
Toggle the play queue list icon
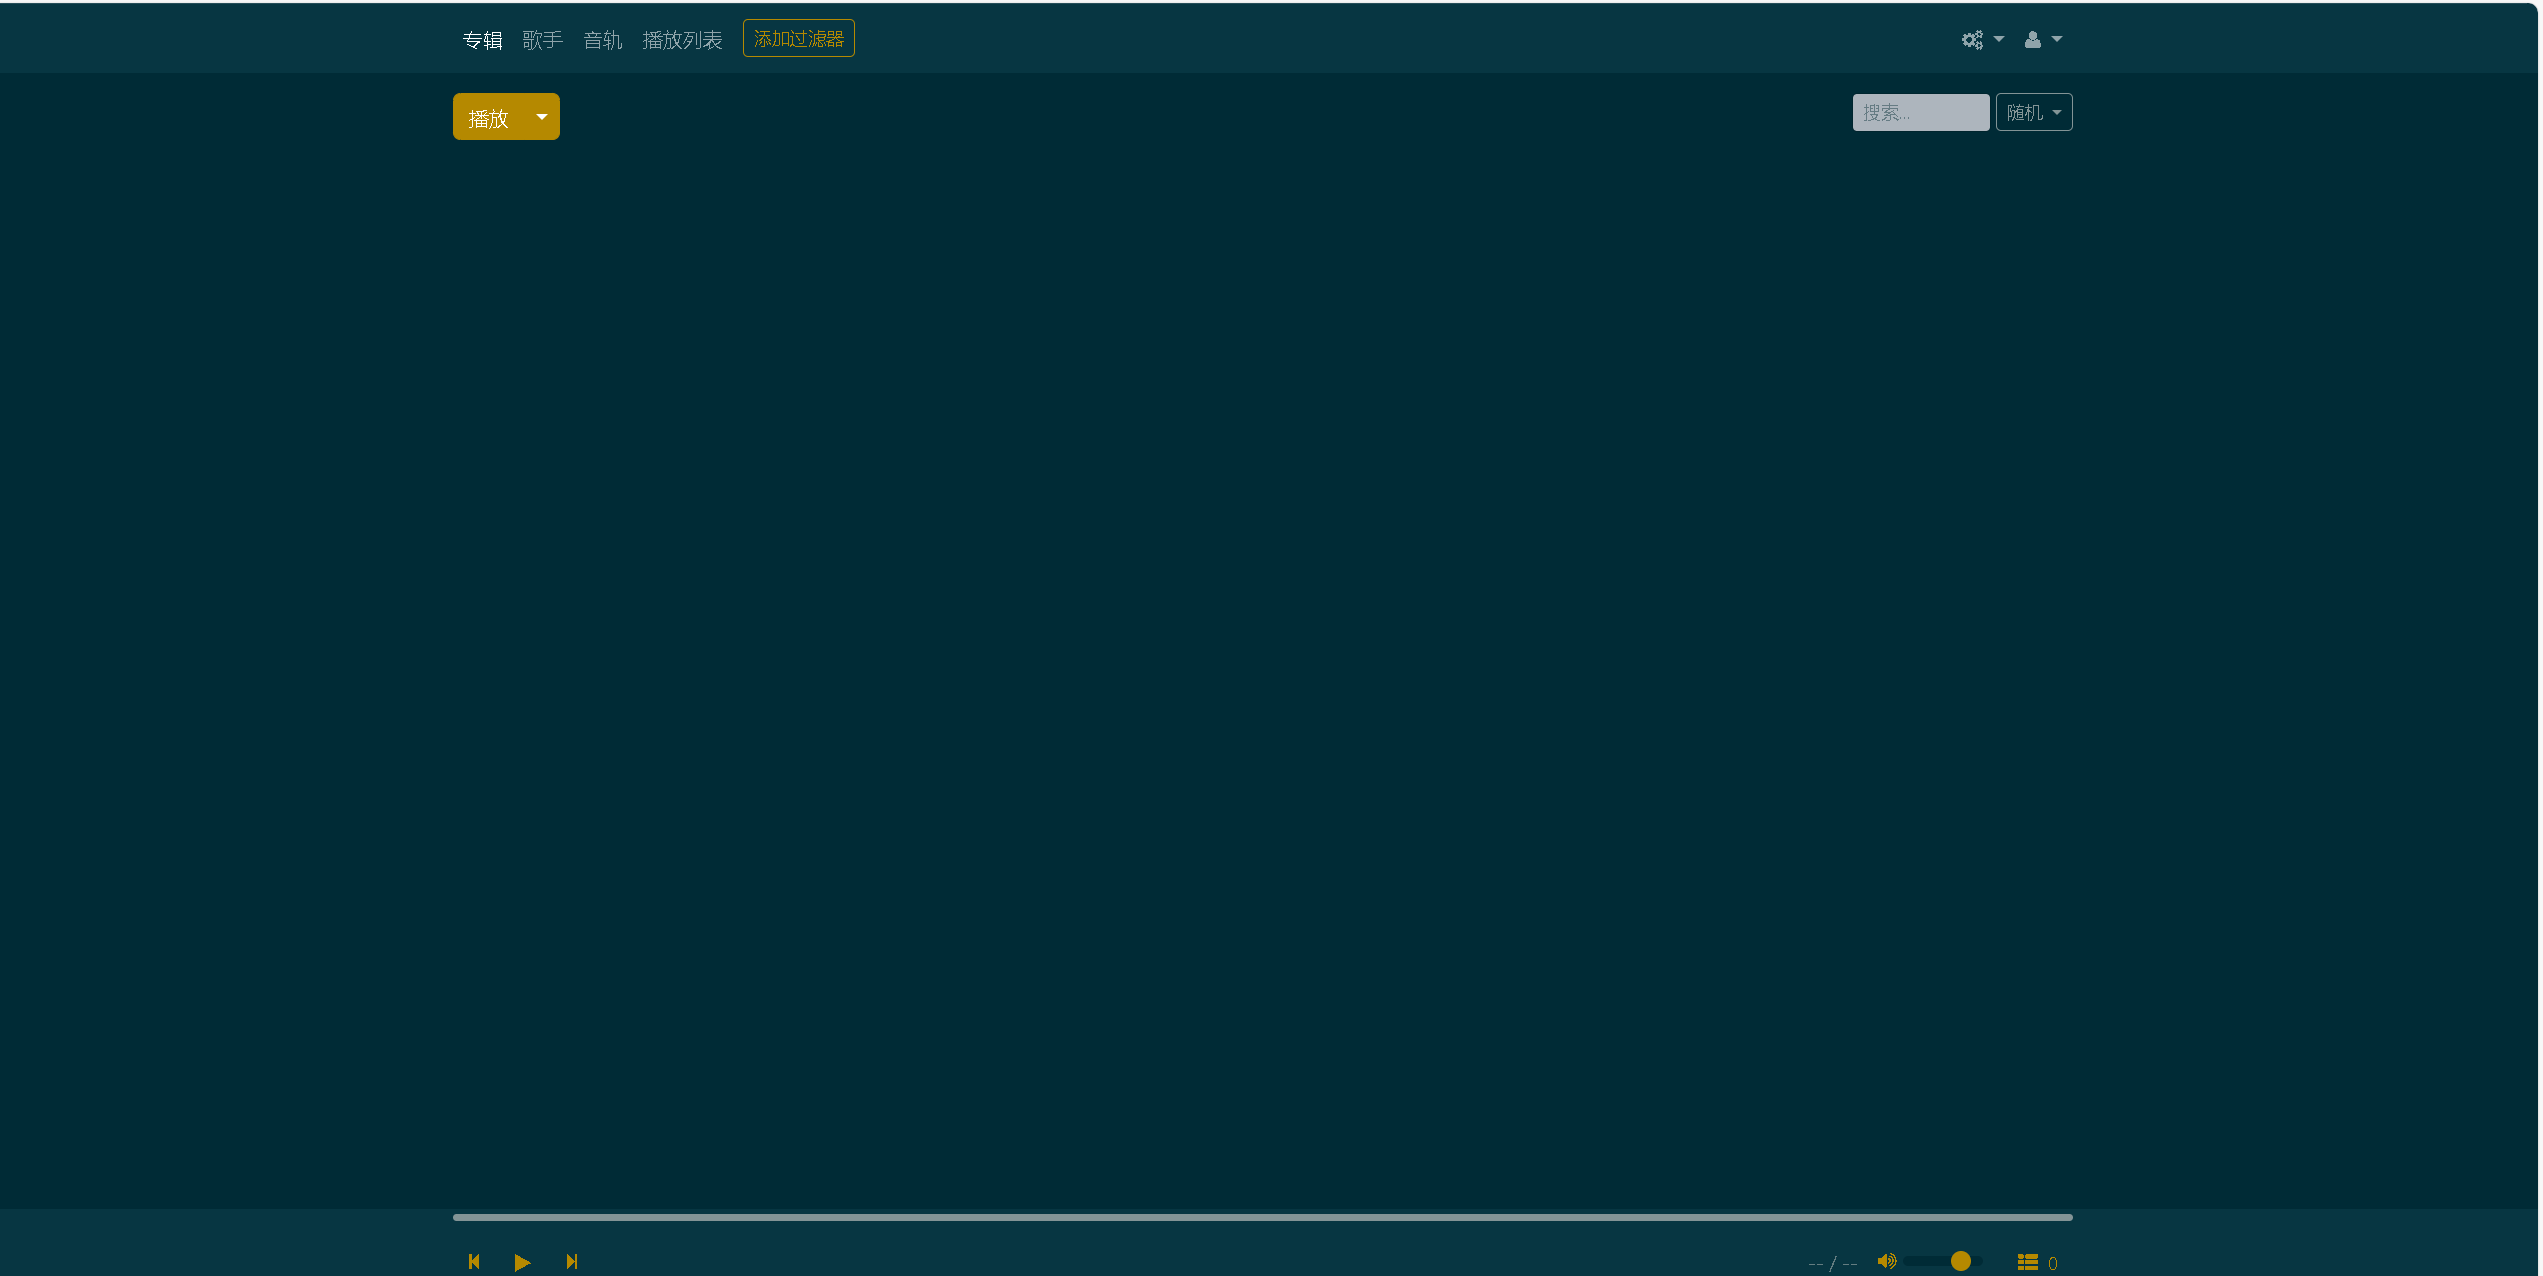tap(2027, 1262)
